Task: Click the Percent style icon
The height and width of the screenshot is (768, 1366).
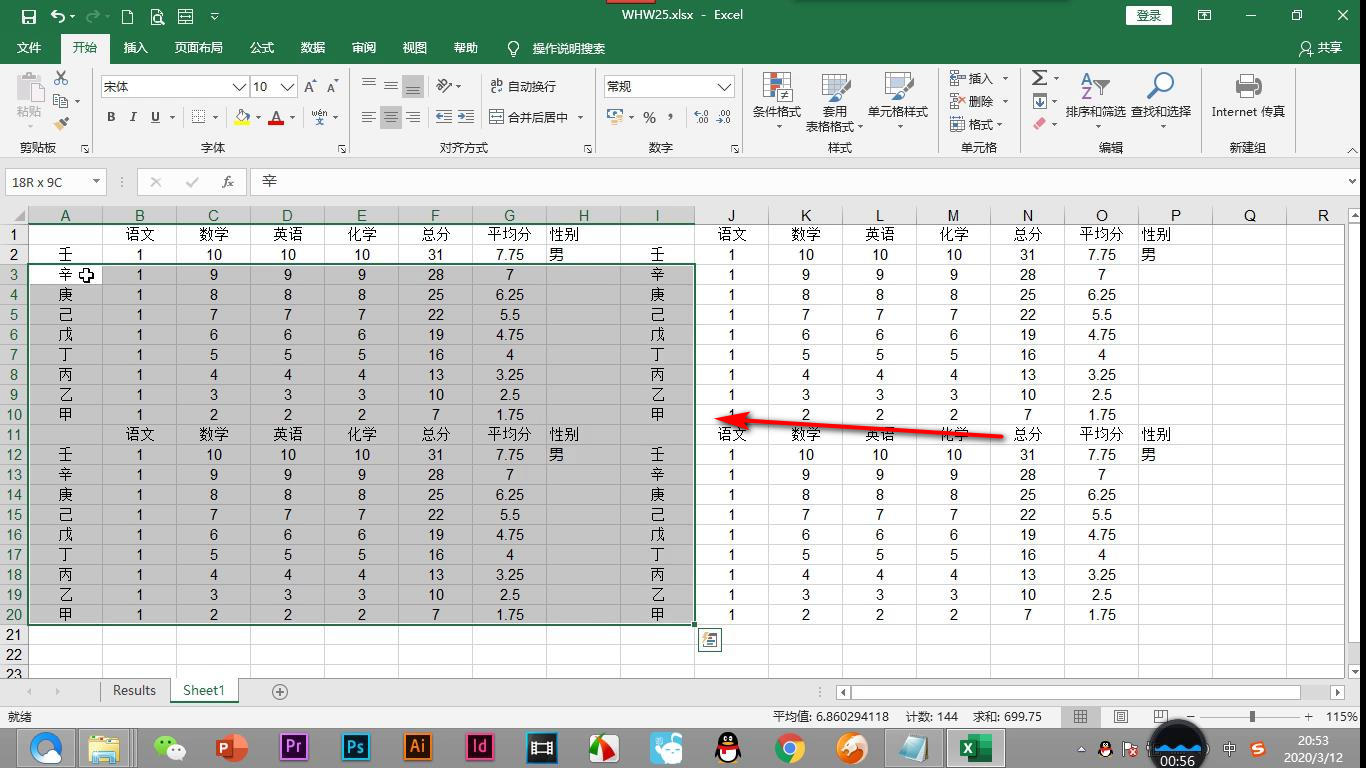Action: (x=649, y=117)
